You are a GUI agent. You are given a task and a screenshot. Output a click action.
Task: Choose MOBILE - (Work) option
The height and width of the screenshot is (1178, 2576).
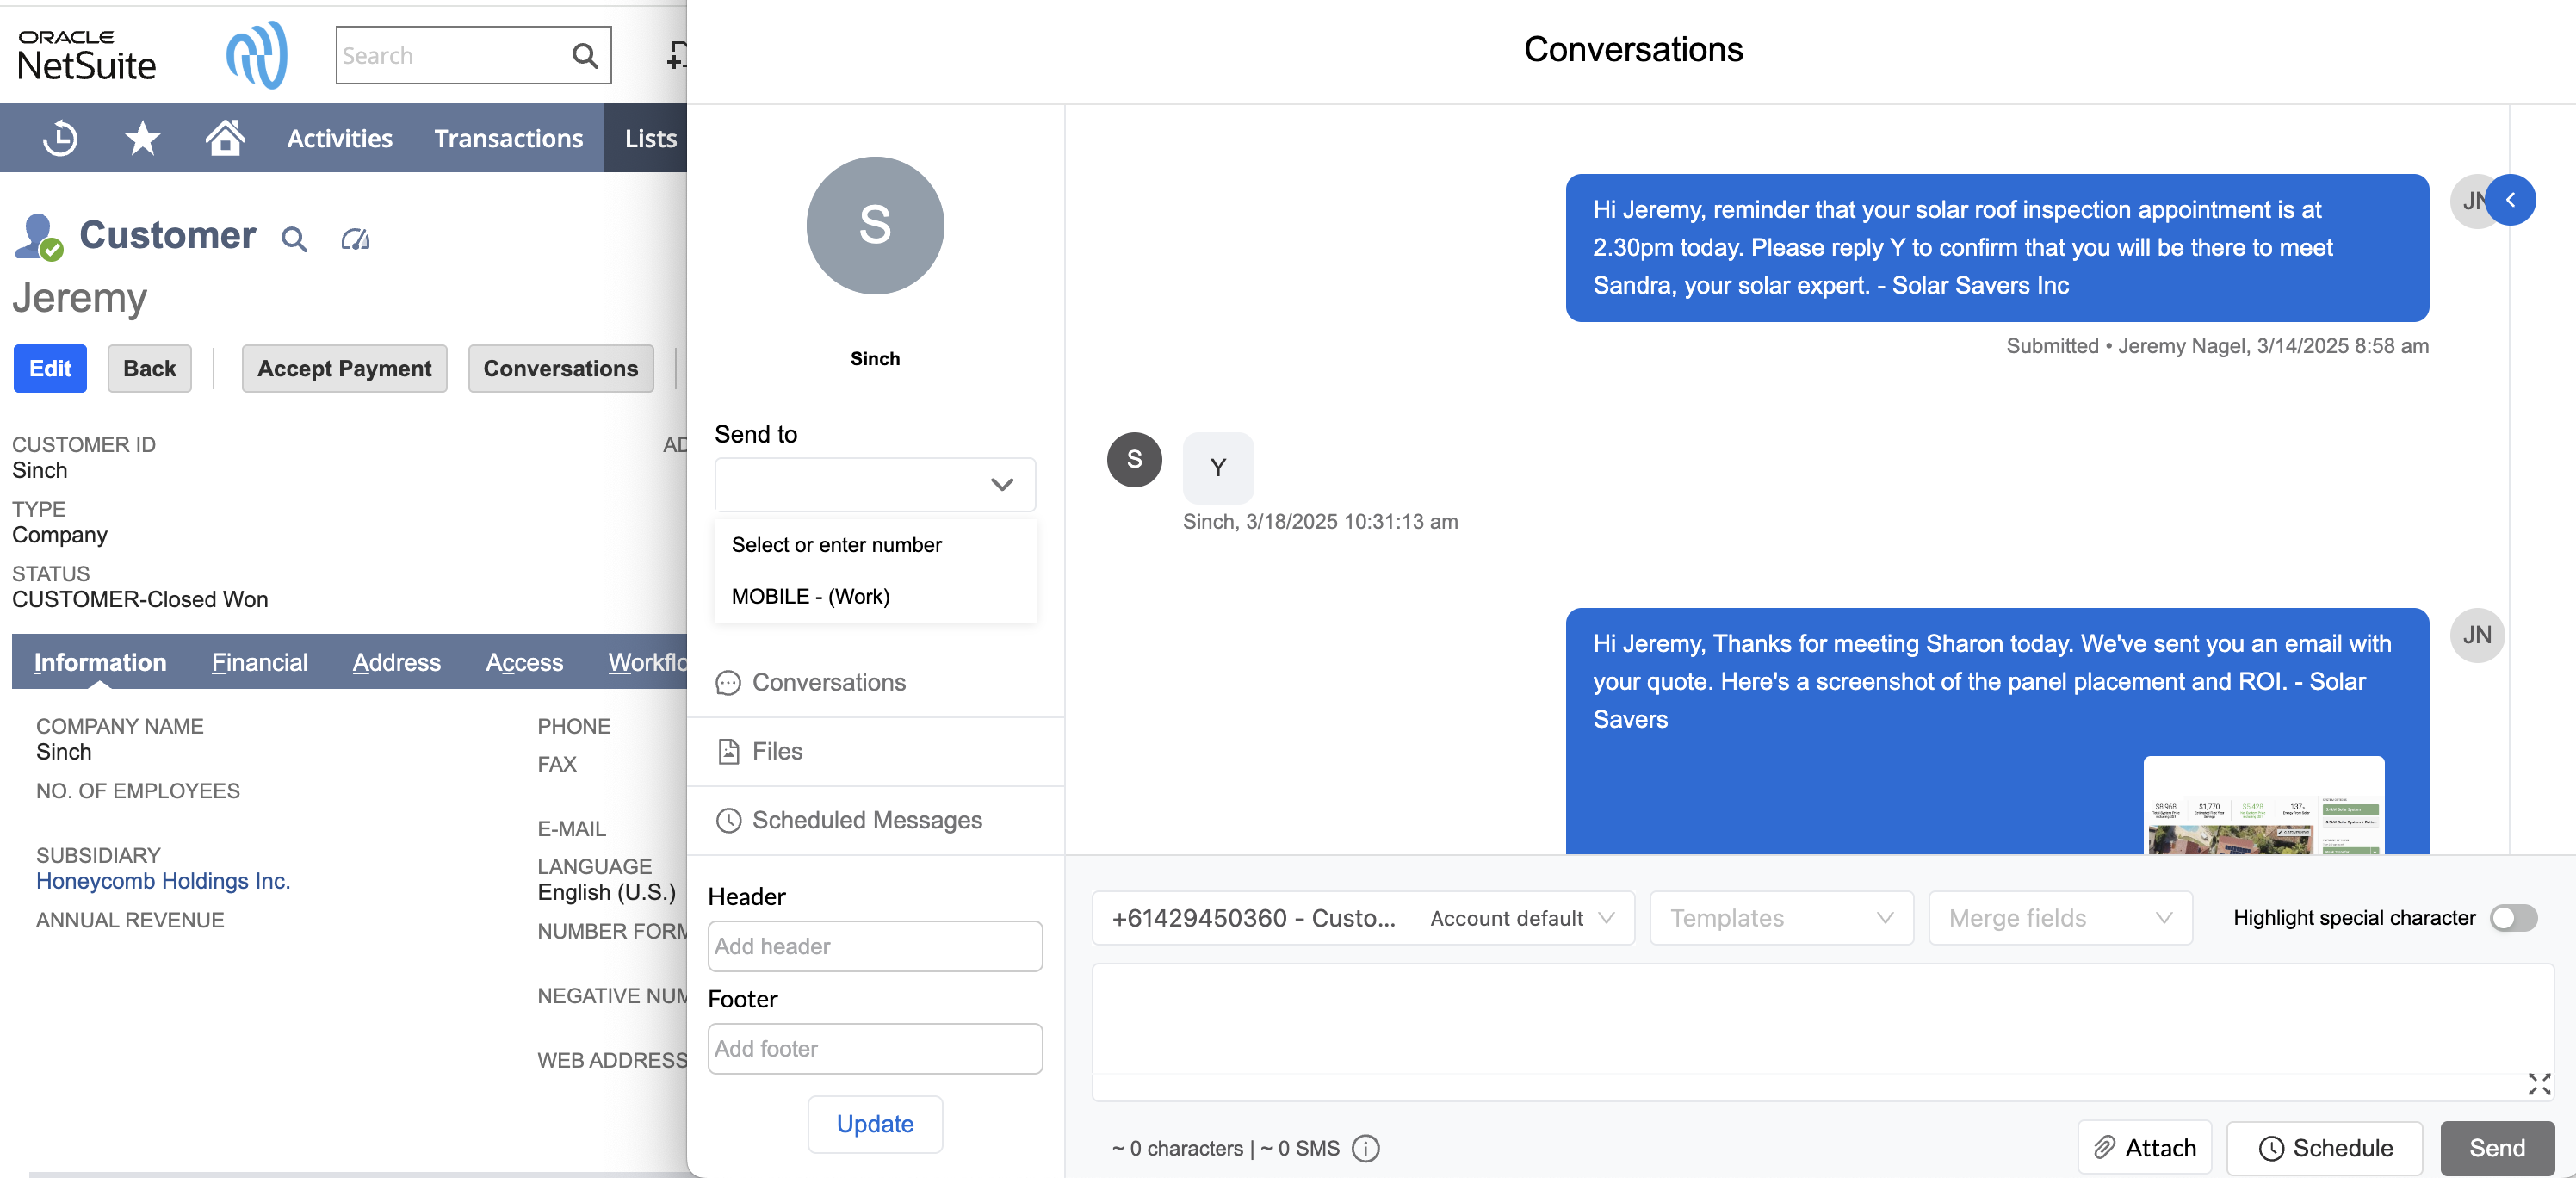(x=875, y=597)
